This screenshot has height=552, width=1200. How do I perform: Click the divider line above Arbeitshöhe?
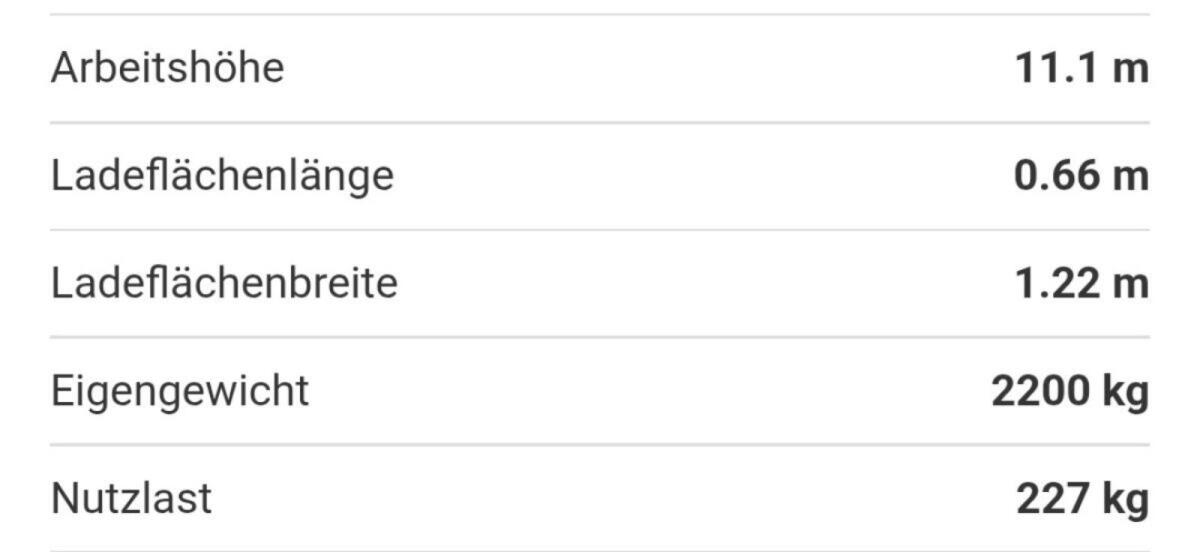tap(600, 14)
